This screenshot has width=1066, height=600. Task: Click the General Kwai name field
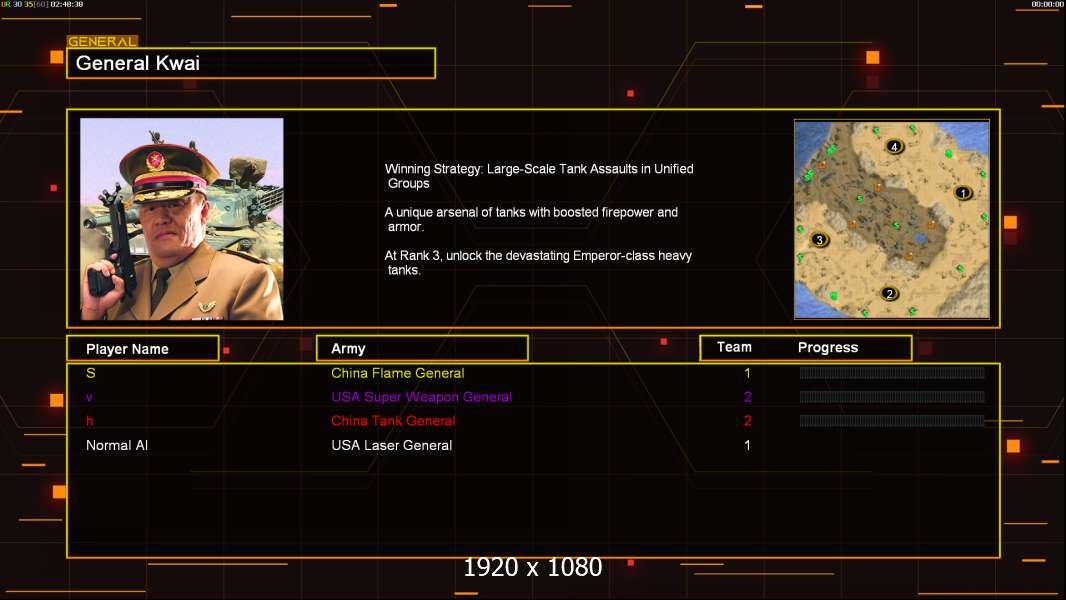(251, 63)
